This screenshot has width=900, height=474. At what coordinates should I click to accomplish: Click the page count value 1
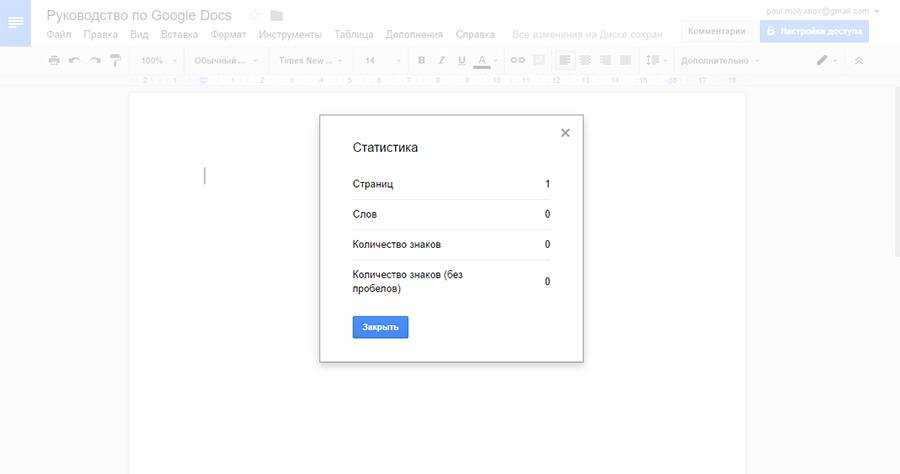click(x=548, y=184)
